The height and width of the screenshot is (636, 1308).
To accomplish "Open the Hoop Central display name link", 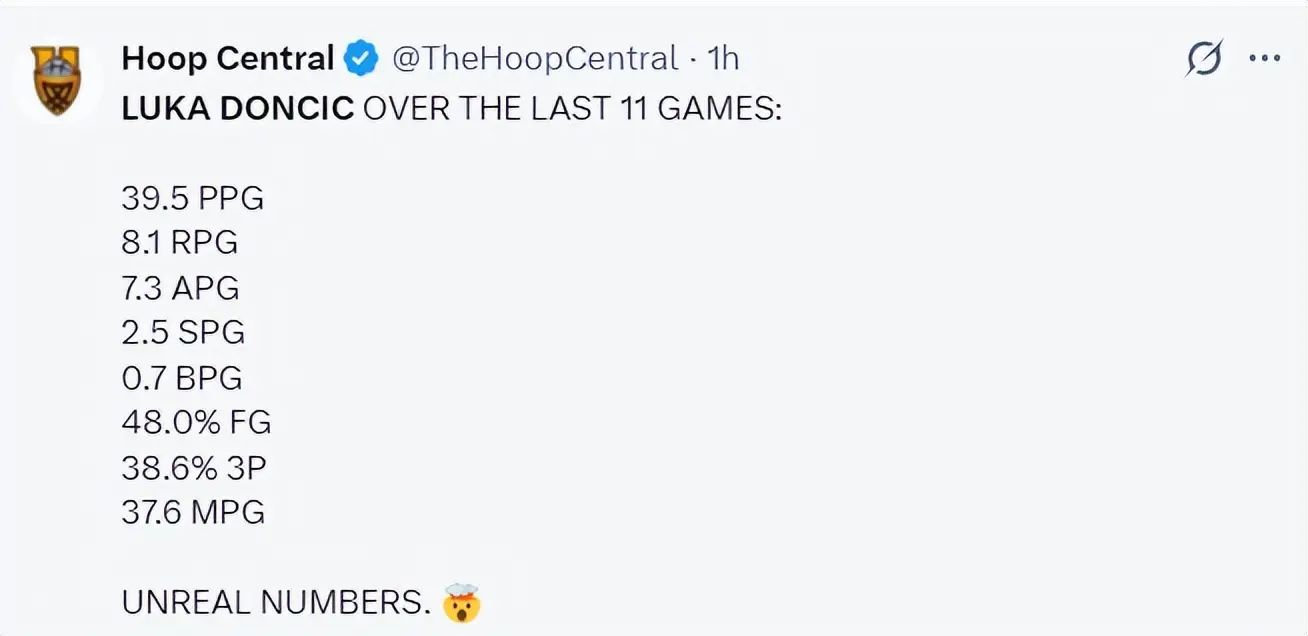I will pos(227,59).
